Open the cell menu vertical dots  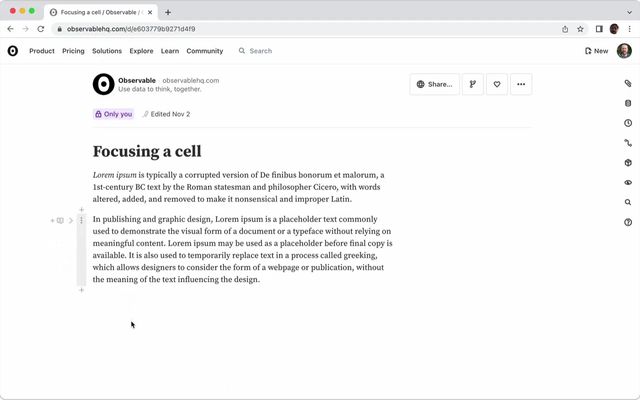coord(81,220)
